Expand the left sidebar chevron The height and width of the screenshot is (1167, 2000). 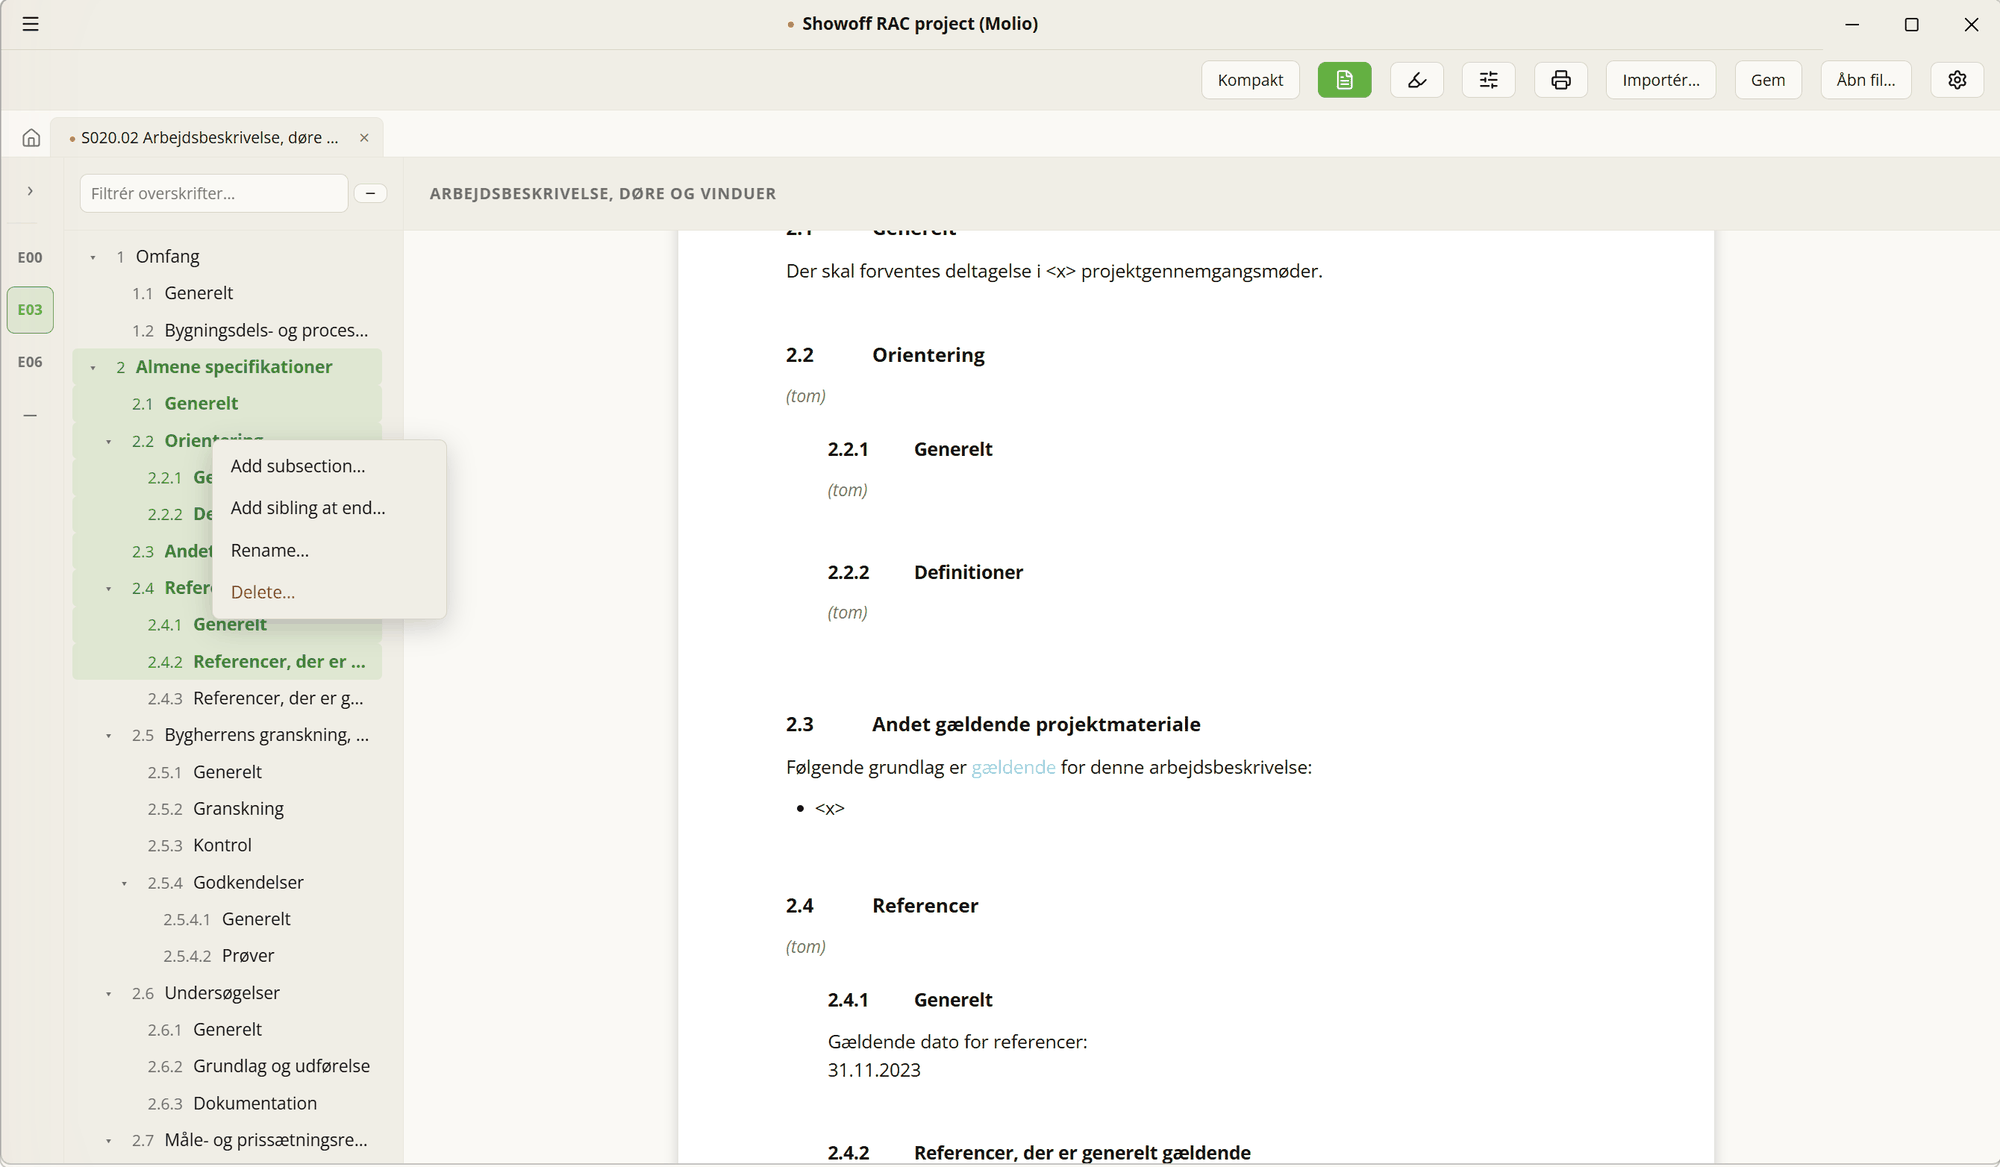click(30, 191)
